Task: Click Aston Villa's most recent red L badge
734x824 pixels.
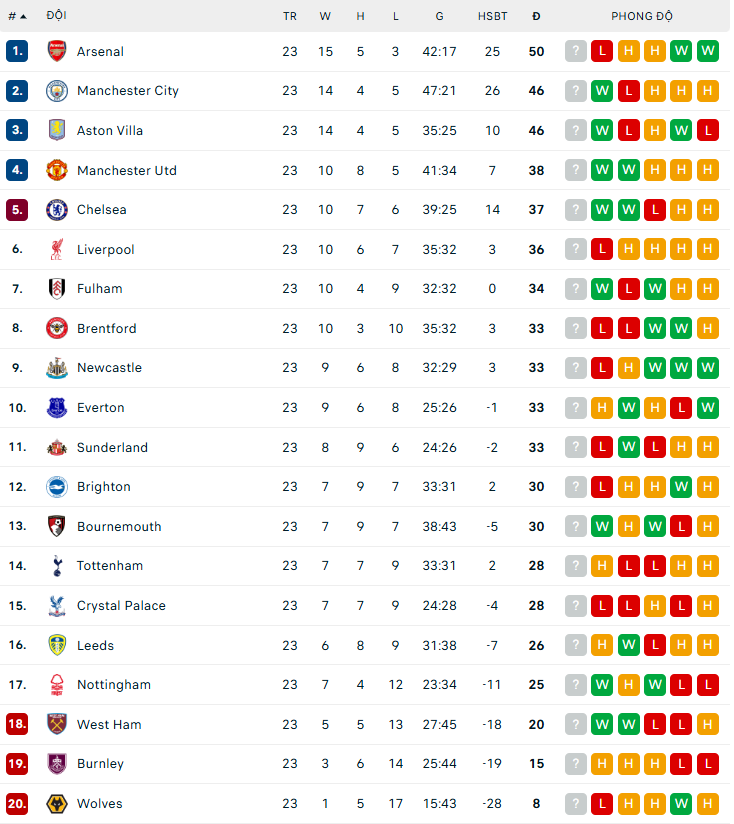Action: tap(708, 130)
